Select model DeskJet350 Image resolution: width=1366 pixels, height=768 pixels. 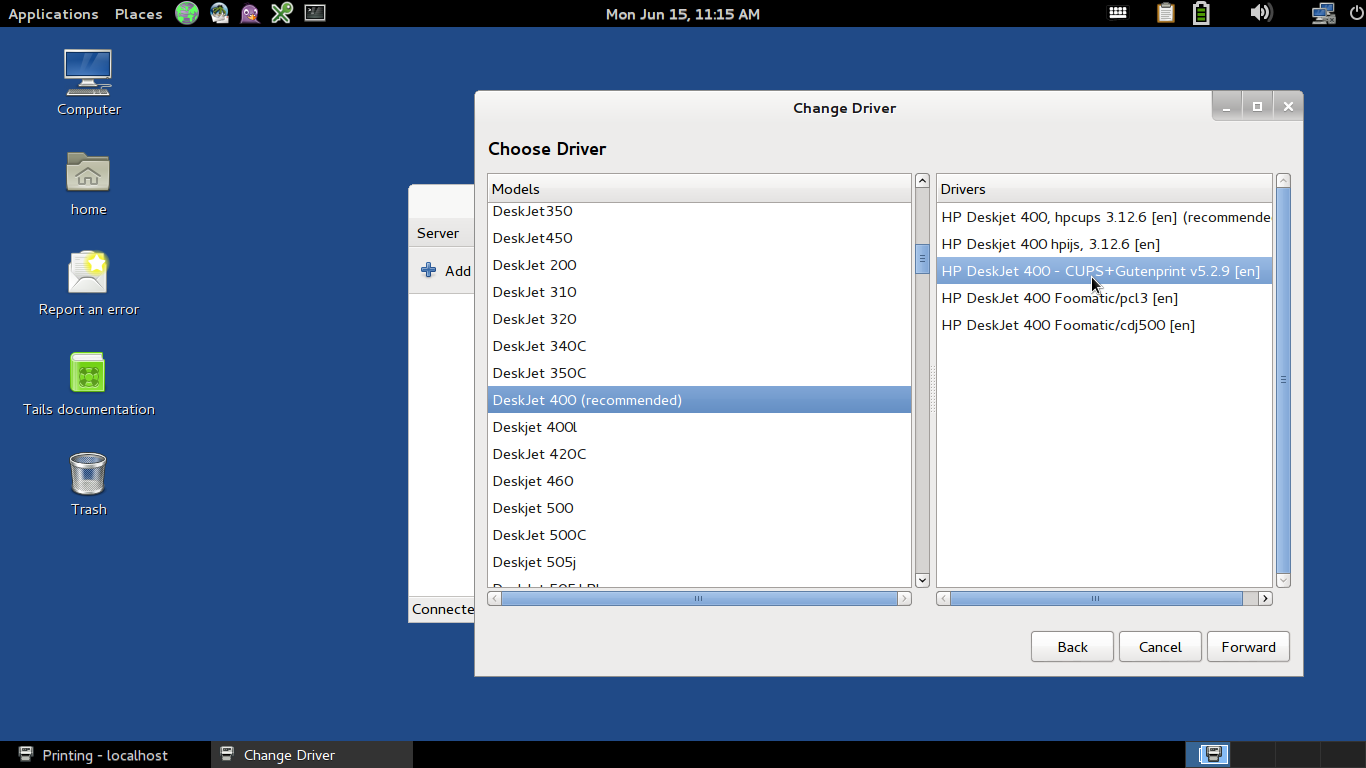699,211
